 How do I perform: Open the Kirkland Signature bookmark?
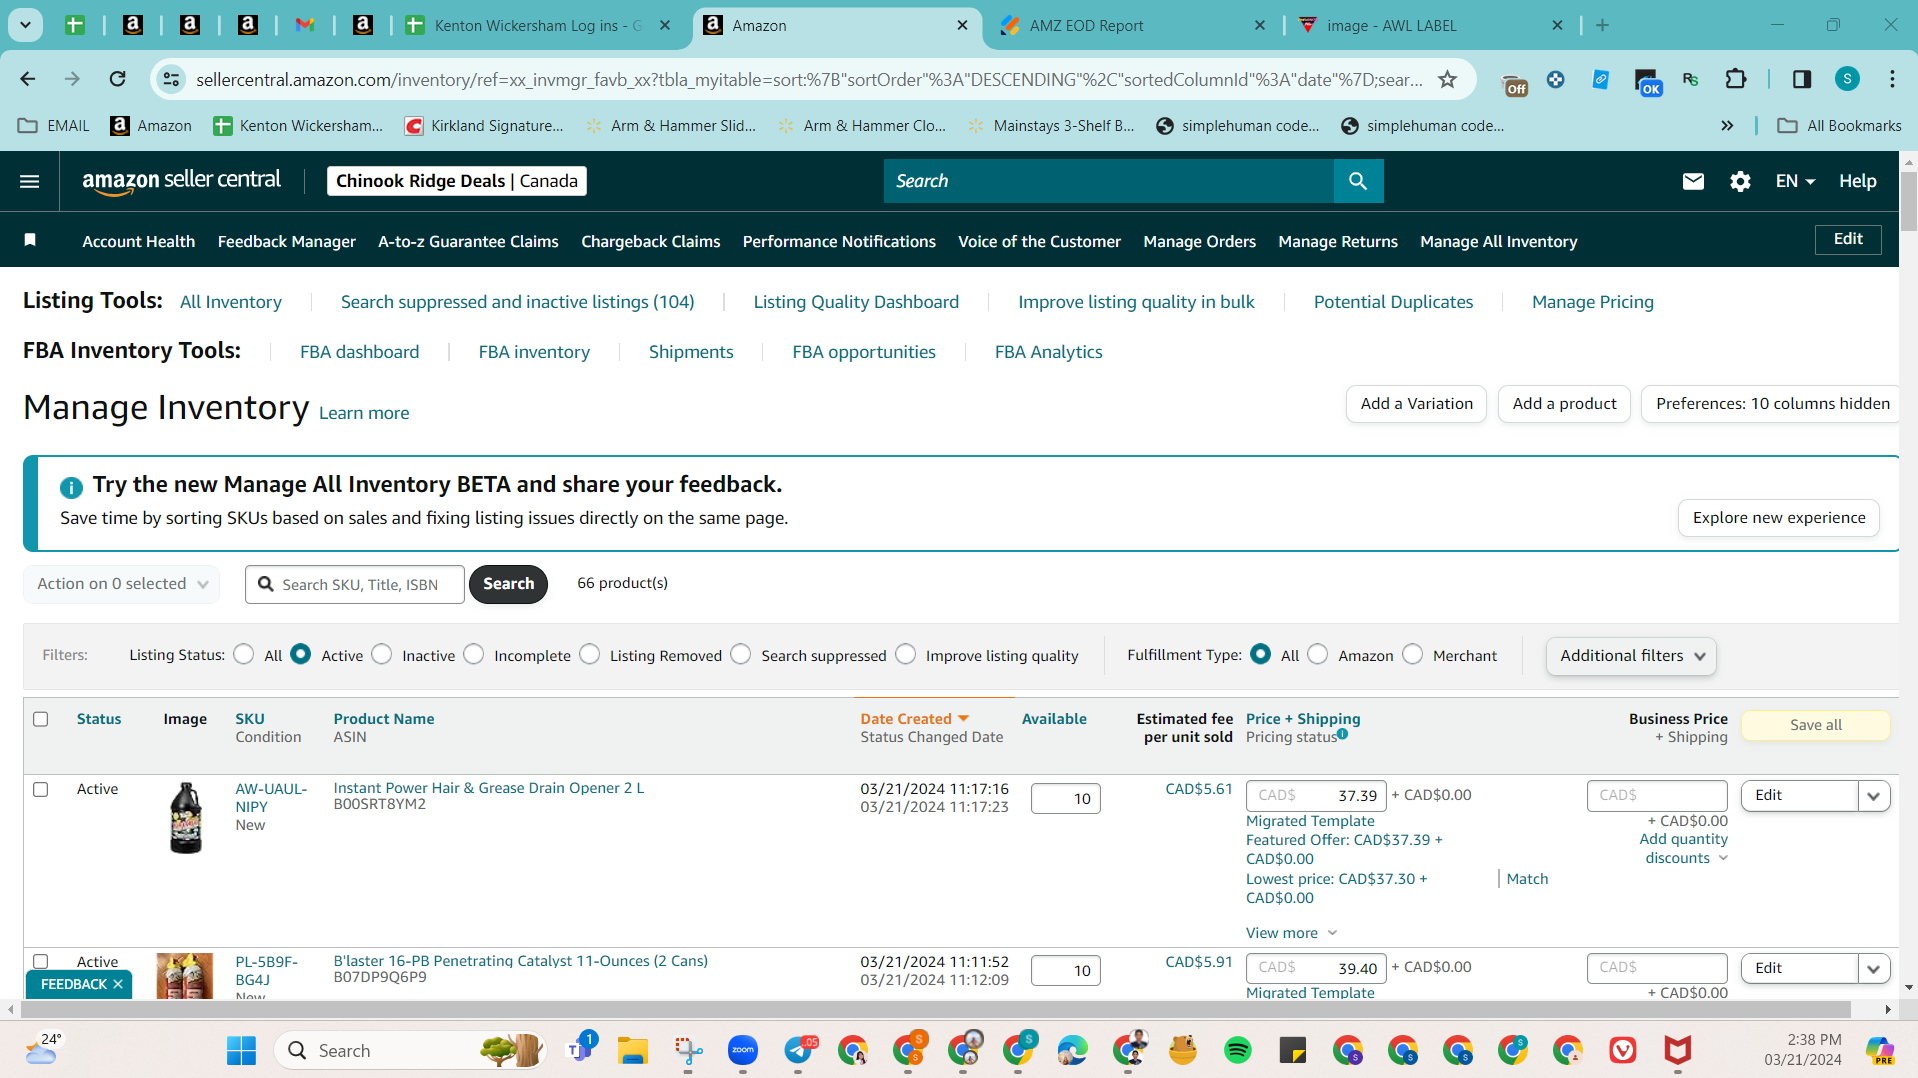click(484, 125)
